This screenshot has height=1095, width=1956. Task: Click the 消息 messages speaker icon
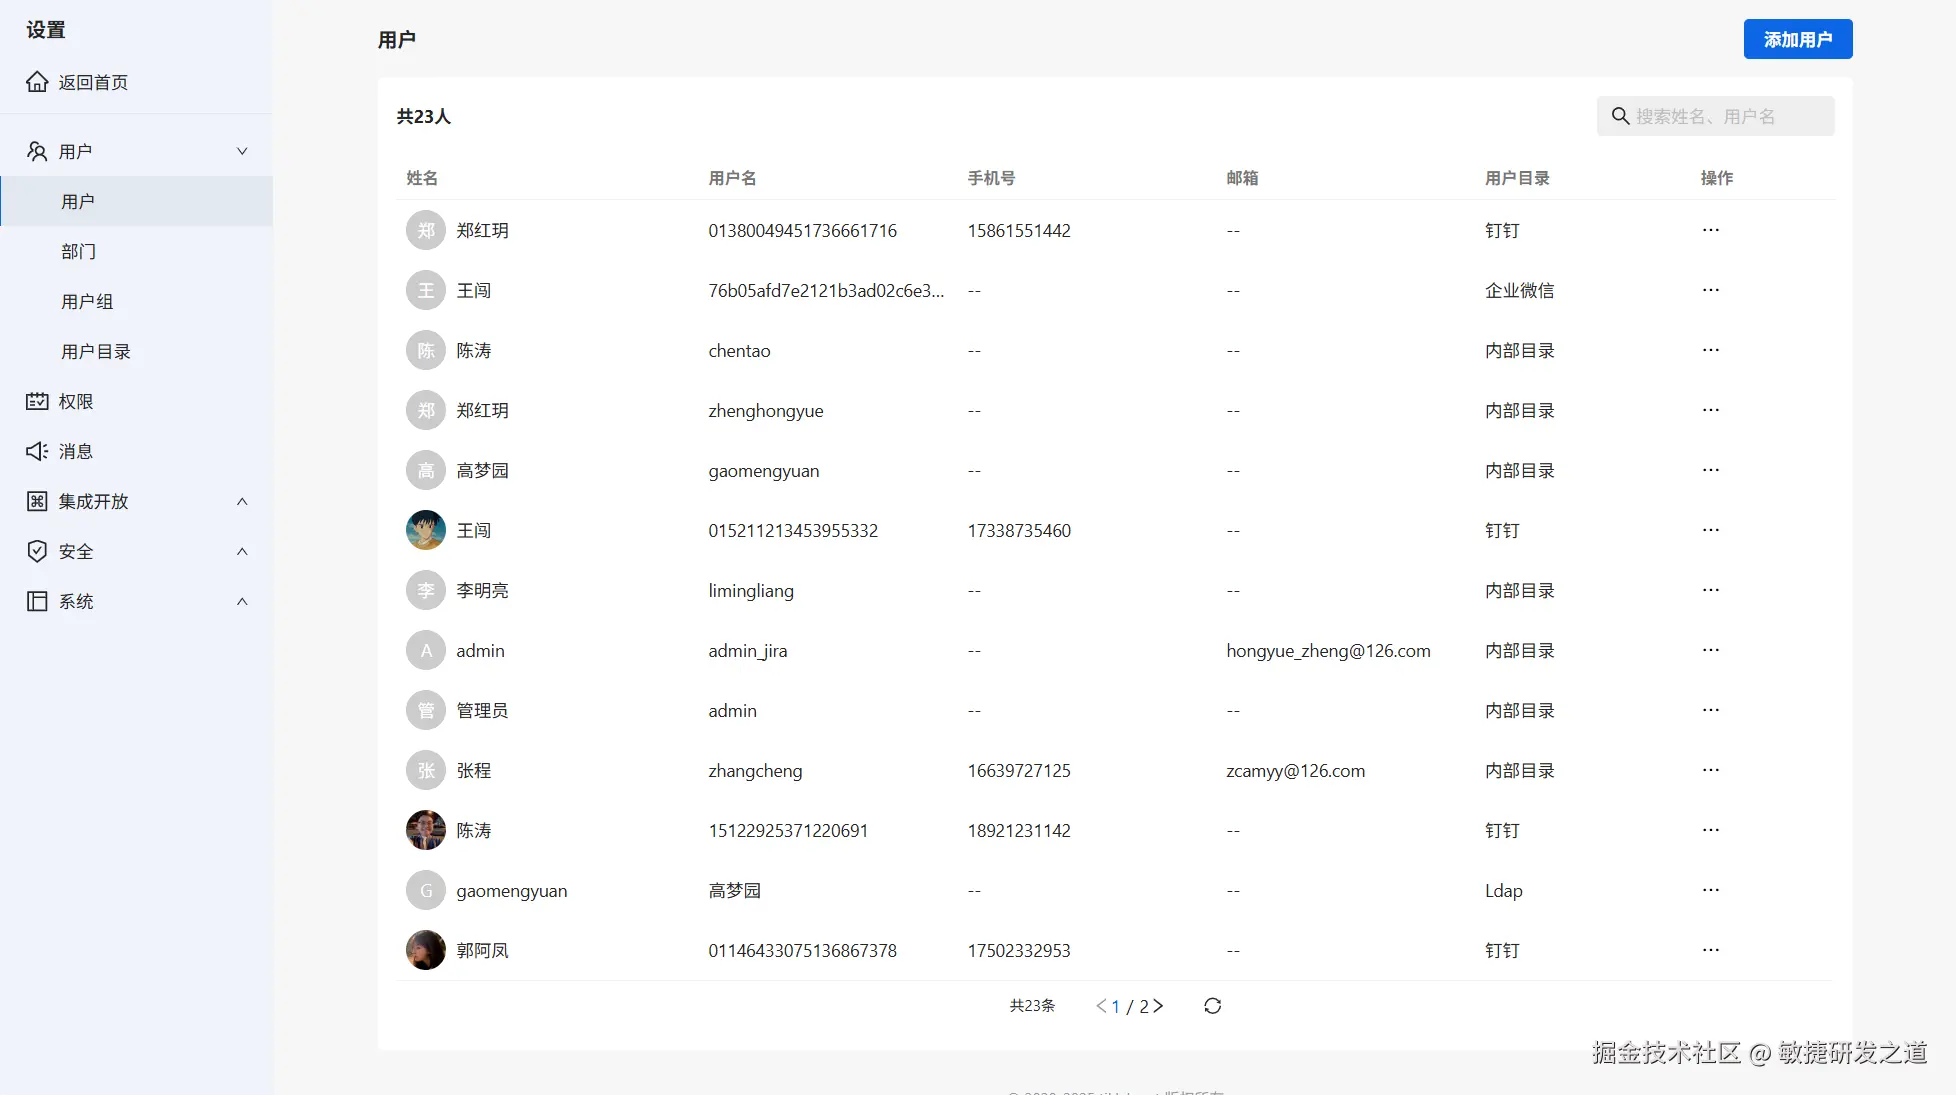point(37,451)
